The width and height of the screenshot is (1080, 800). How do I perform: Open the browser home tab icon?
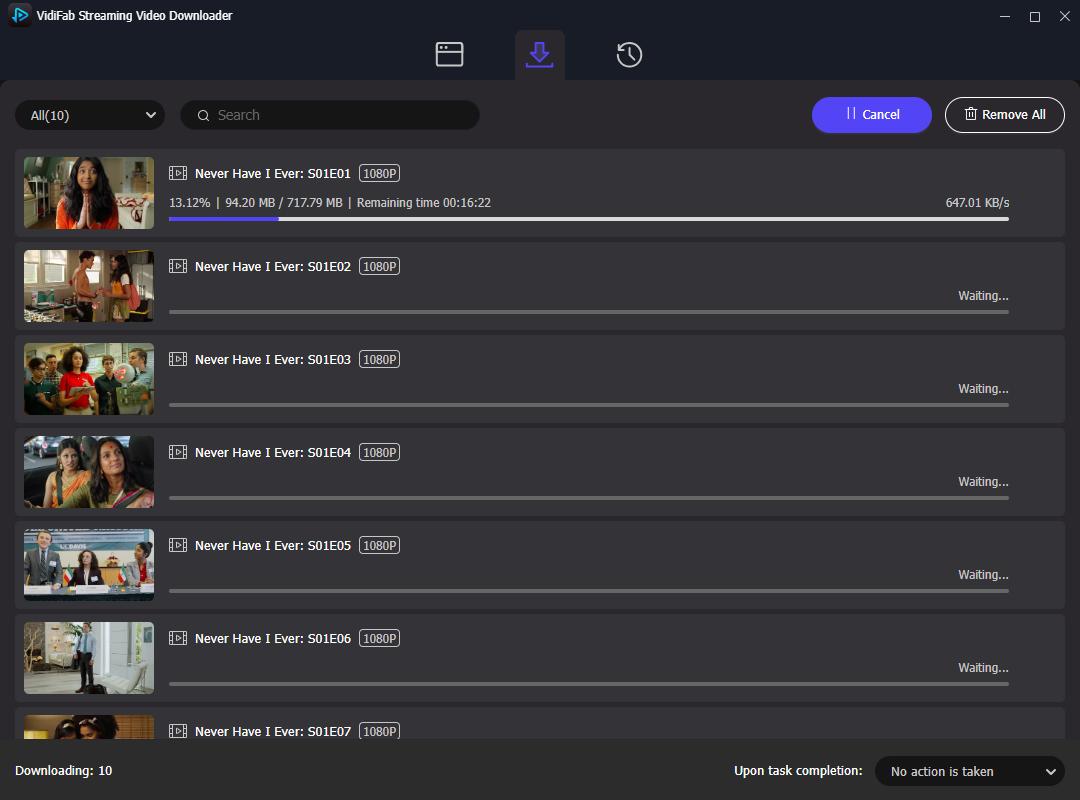449,54
